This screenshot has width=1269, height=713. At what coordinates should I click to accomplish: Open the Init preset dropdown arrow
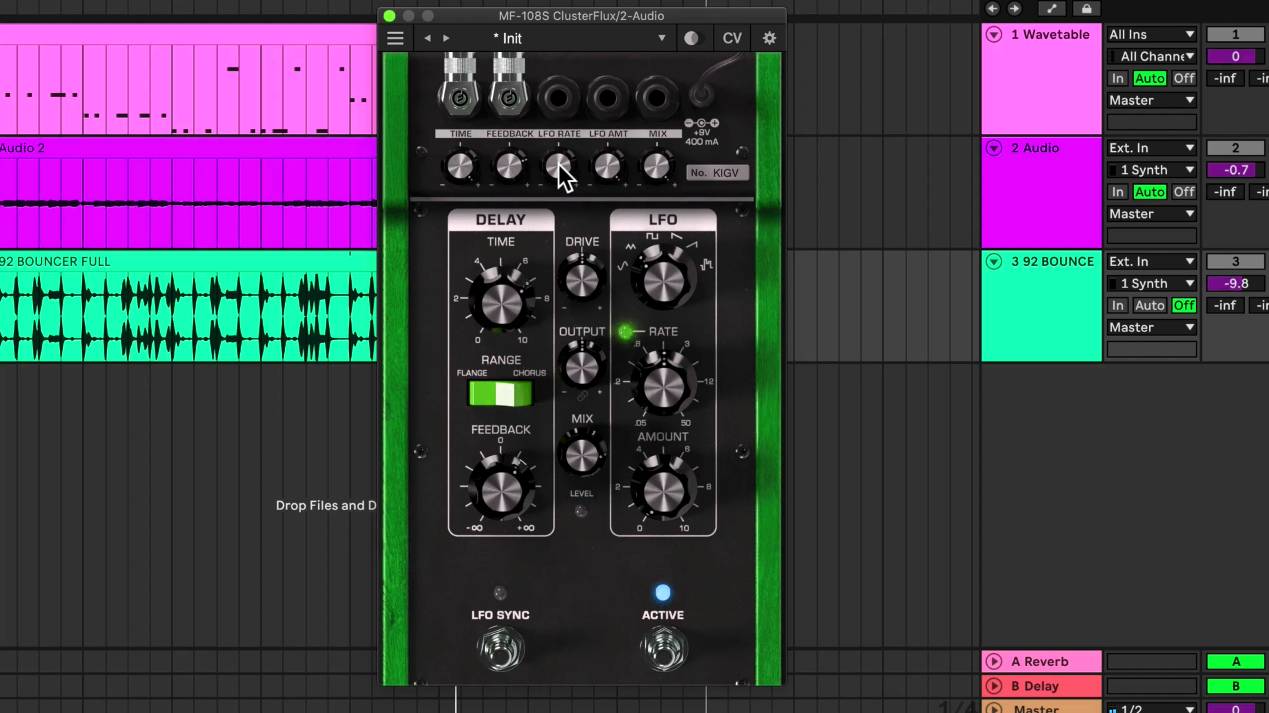661,38
